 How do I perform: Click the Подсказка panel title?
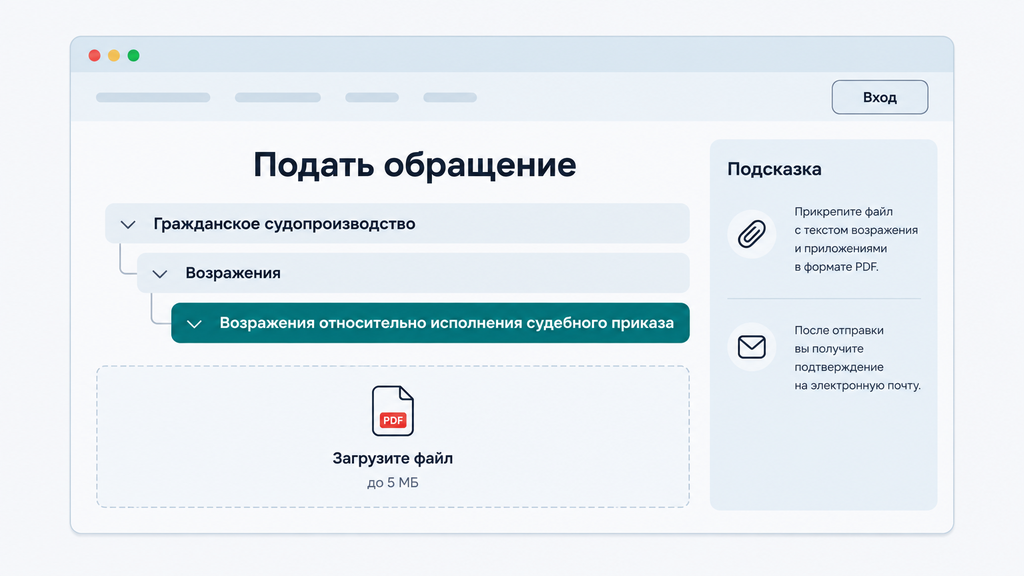click(x=775, y=169)
